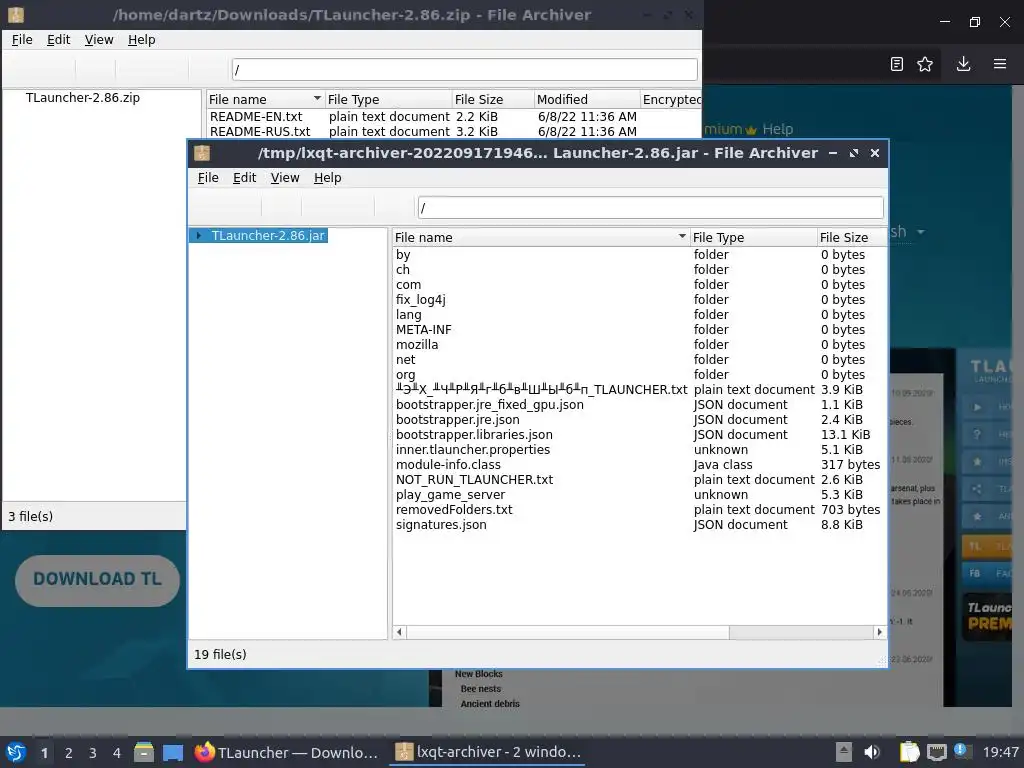The image size is (1024, 768).
Task: Open Help menu in zip archiver window
Action: click(141, 40)
